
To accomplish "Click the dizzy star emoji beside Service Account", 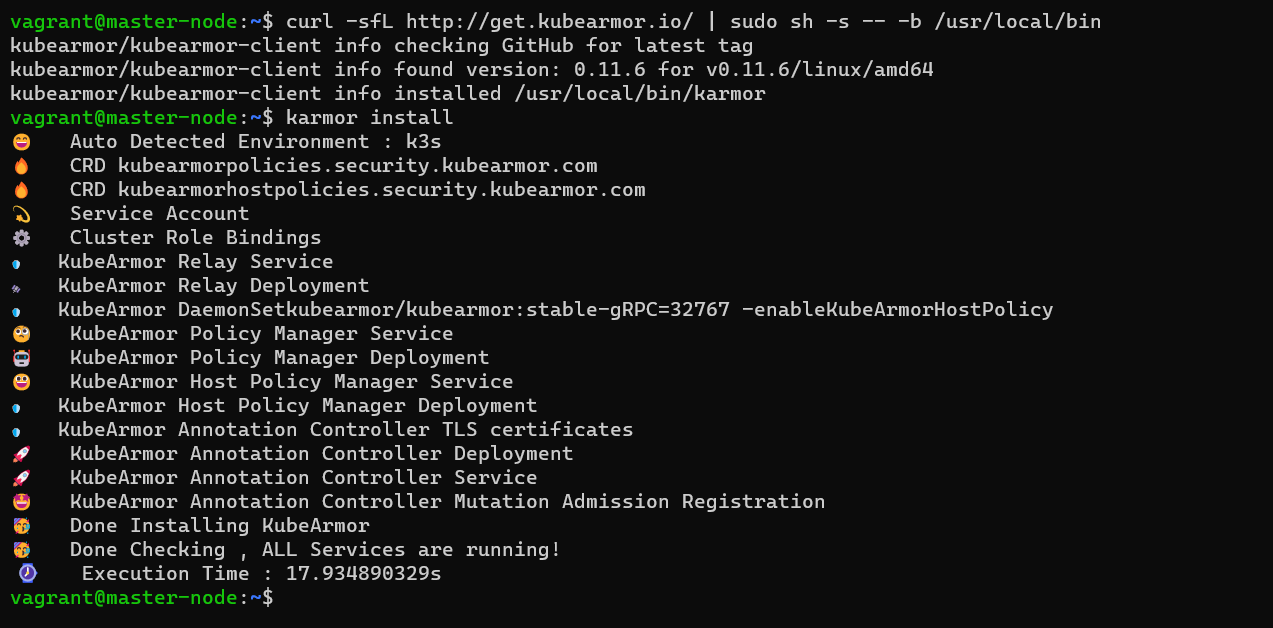I will 21,214.
